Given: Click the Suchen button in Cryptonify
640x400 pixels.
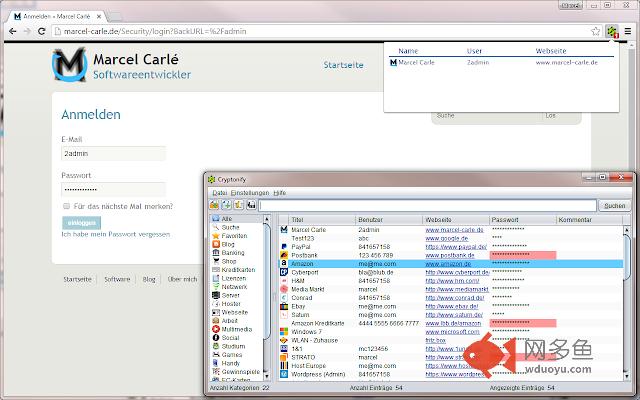Looking at the screenshot, I should pos(614,206).
